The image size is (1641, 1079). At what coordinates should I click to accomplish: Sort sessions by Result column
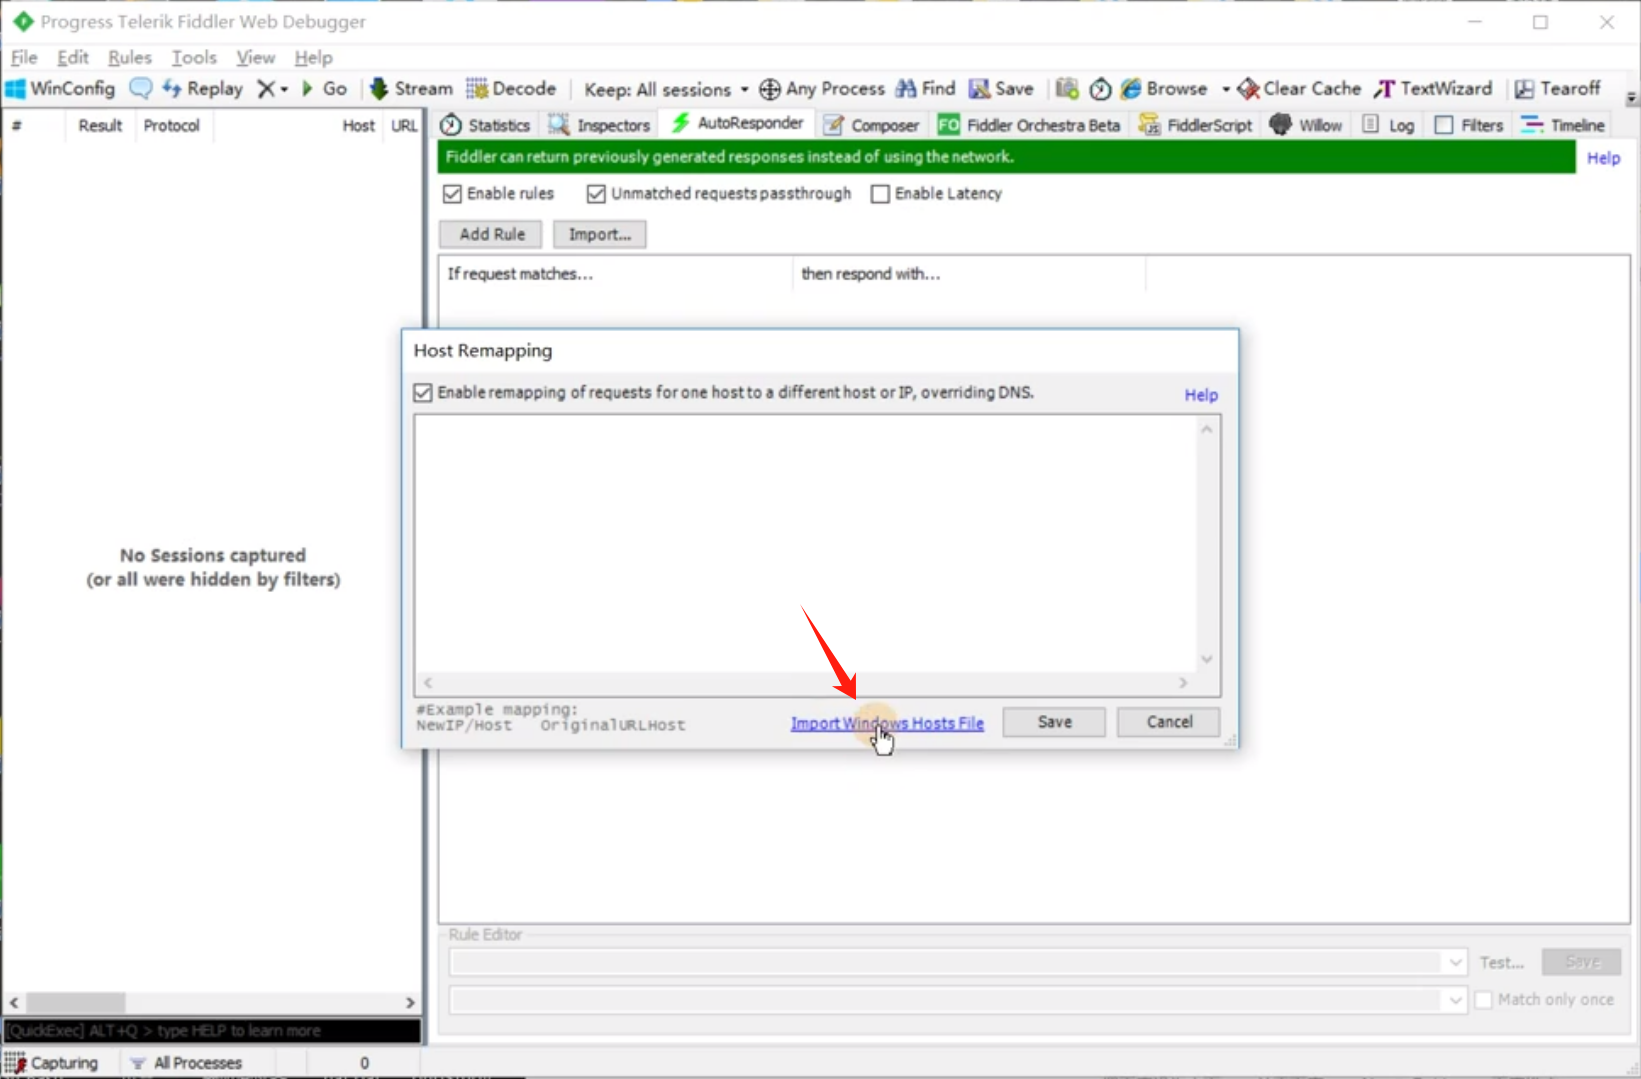click(x=100, y=125)
